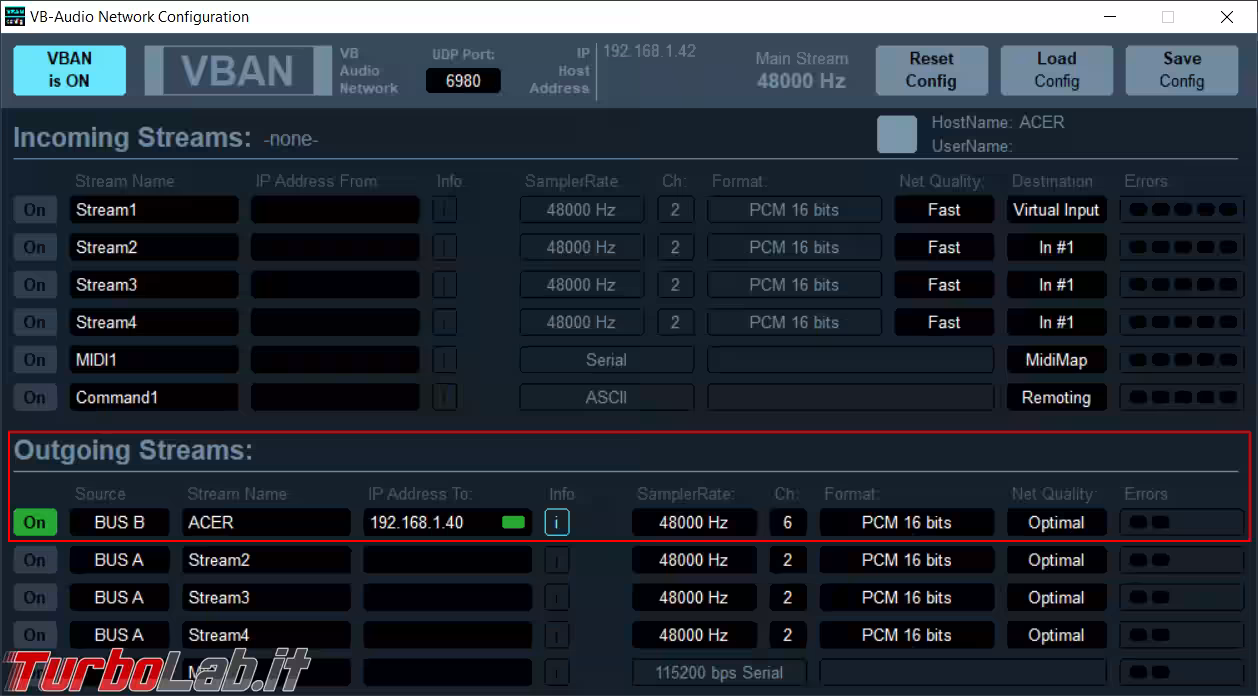Turn off VBAN using the main toggle
Screen dimensions: 1258x696
pos(69,70)
